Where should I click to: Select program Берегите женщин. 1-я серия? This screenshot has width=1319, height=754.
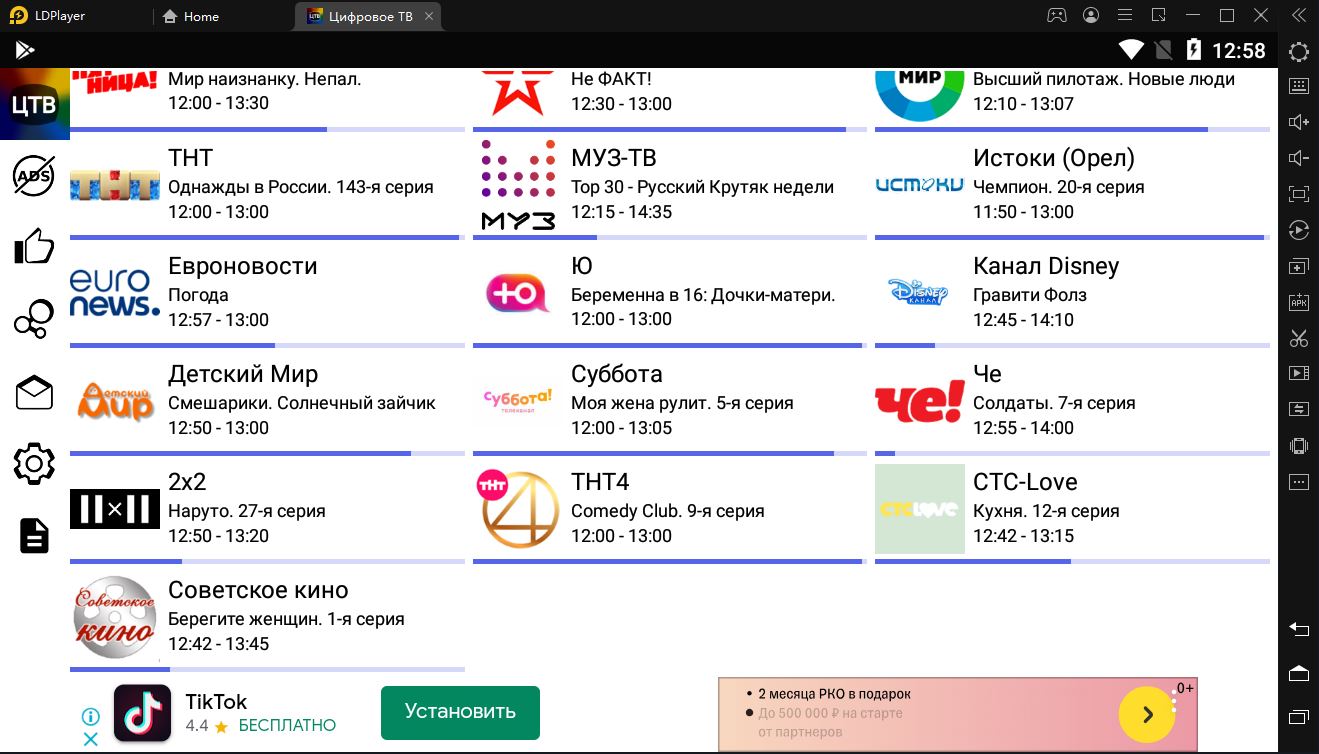coord(286,619)
